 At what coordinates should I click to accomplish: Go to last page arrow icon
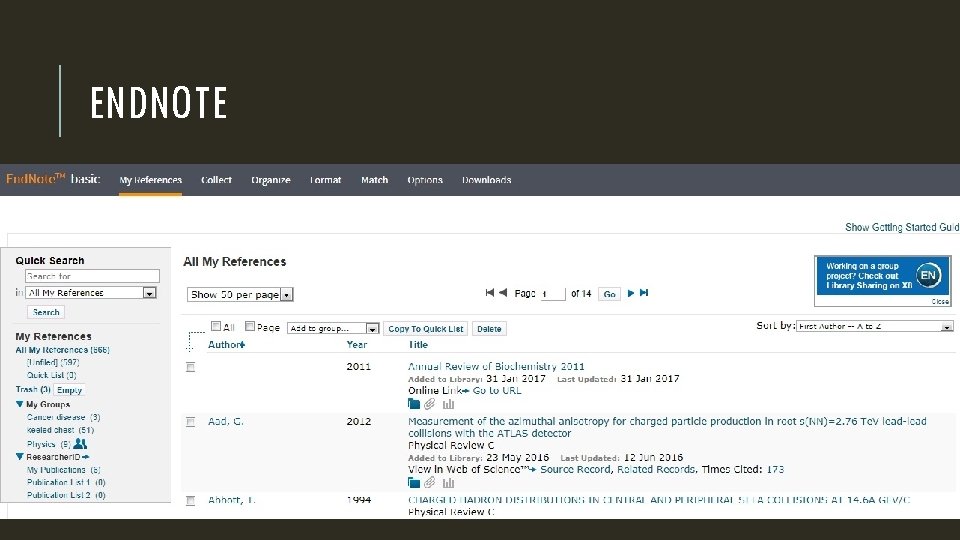(643, 293)
